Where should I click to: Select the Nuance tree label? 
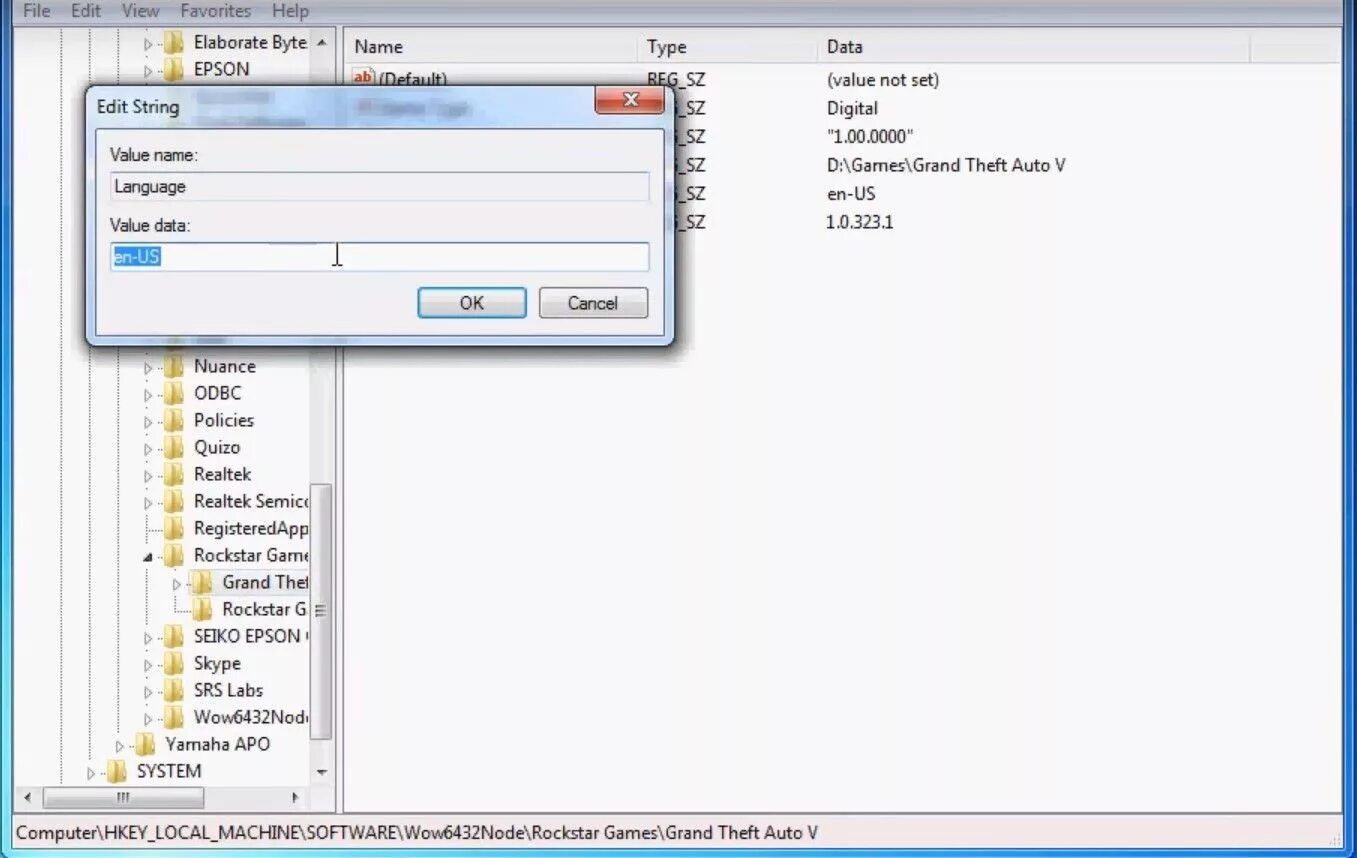(x=225, y=366)
